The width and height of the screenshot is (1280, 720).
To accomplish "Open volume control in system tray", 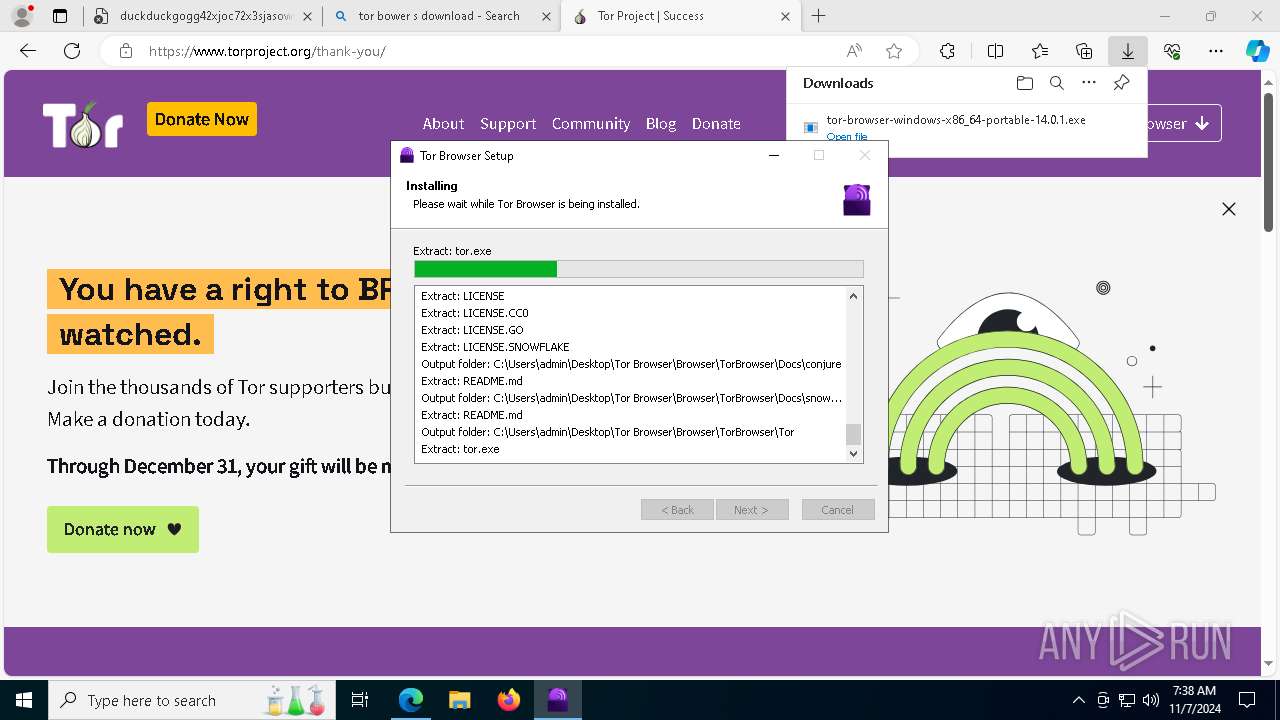I will point(1151,700).
